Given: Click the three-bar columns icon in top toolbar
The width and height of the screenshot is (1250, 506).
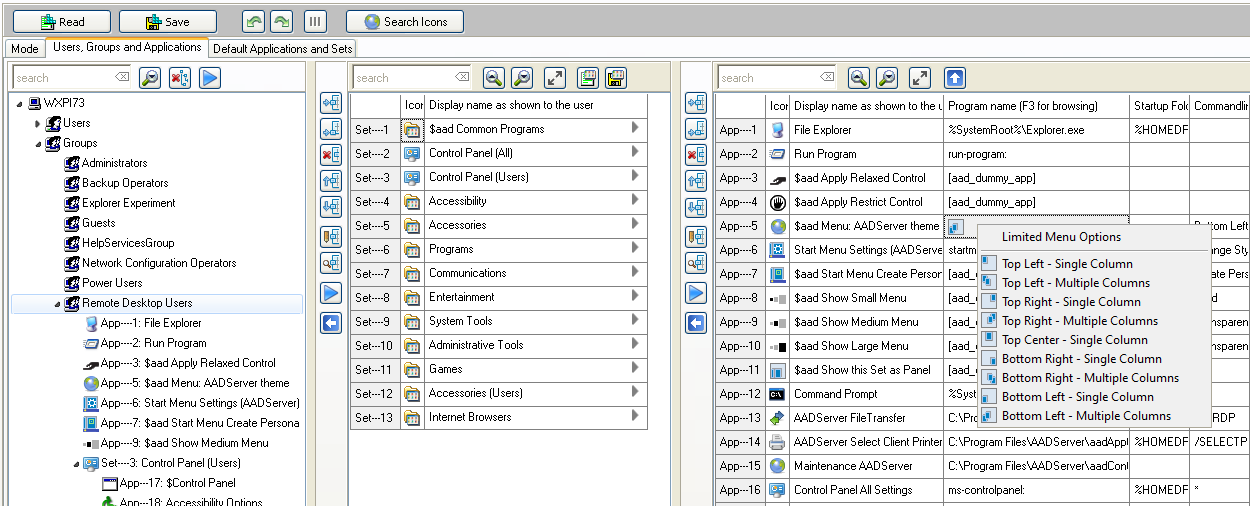Looking at the screenshot, I should tap(315, 21).
